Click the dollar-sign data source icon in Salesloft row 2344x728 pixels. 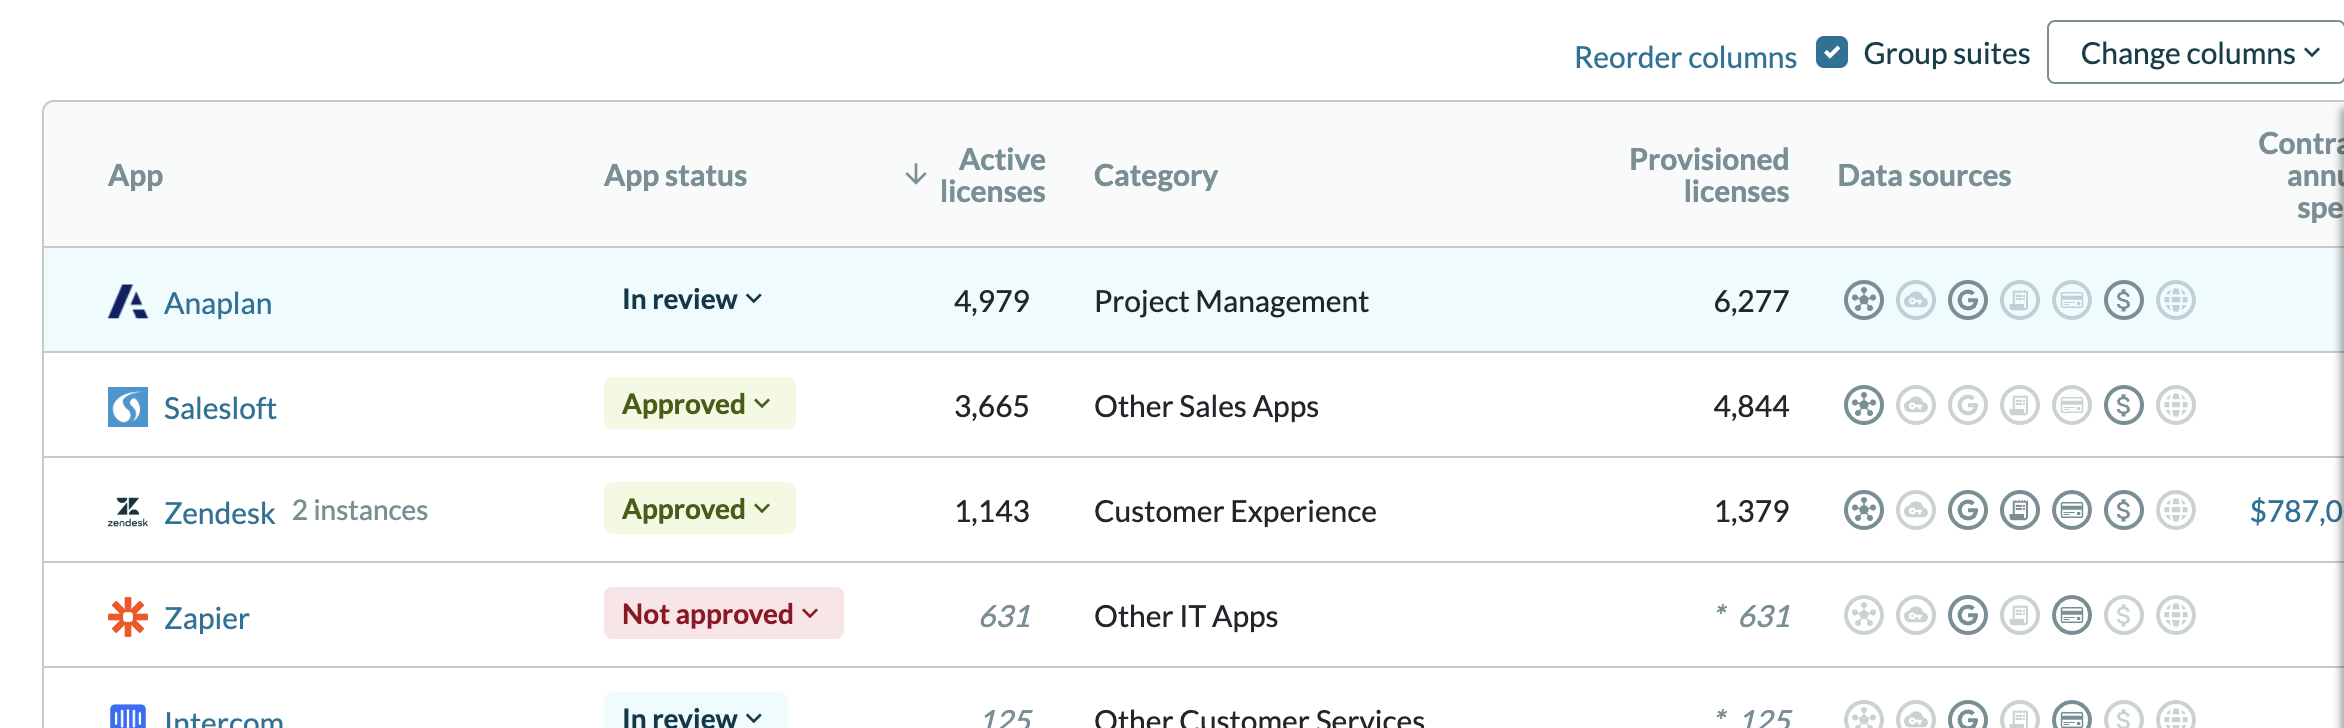(2123, 406)
